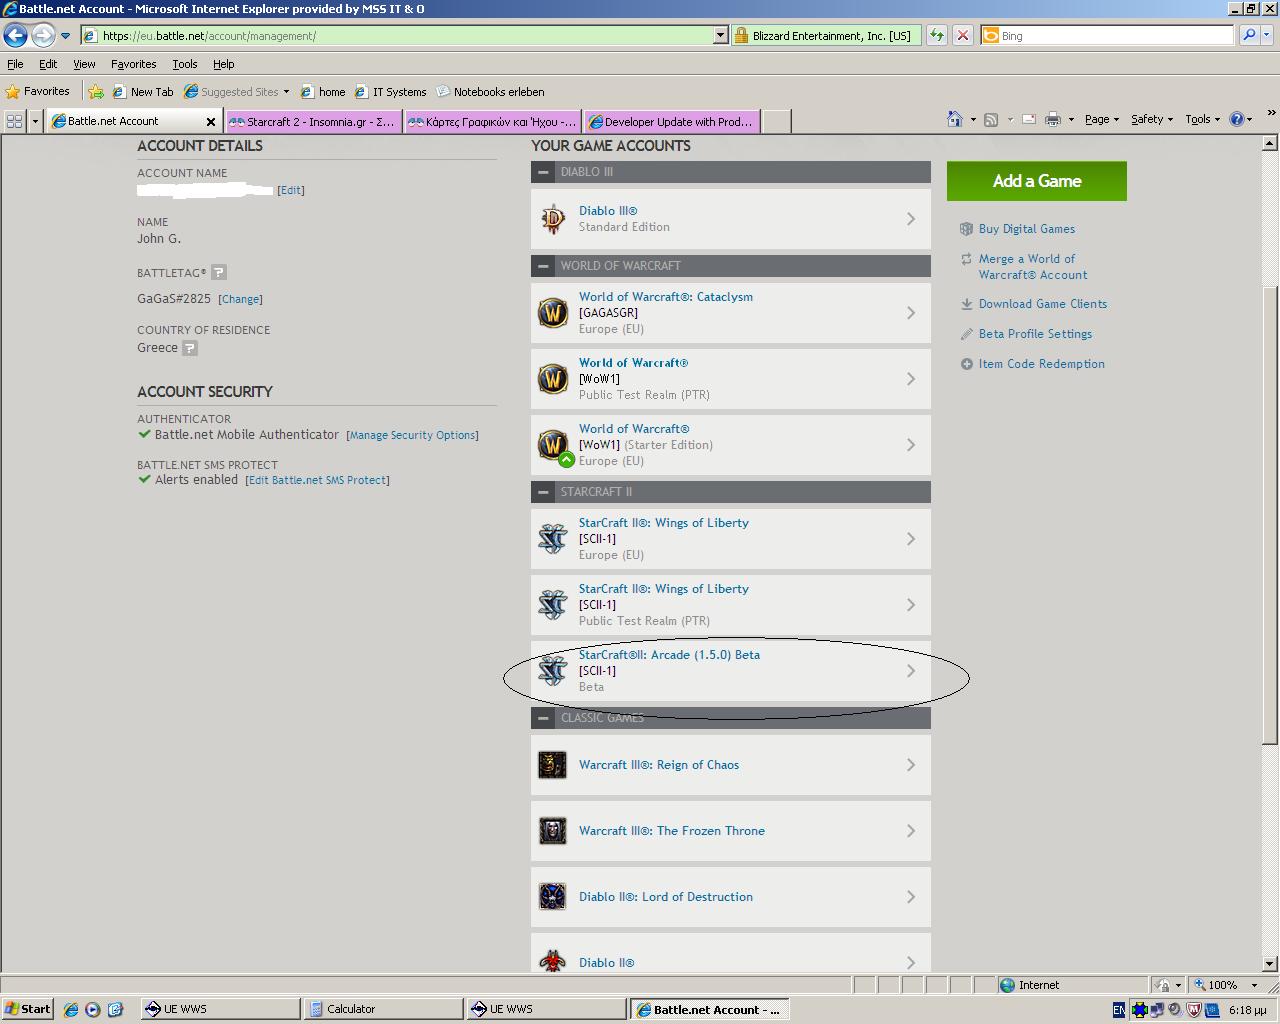The image size is (1280, 1024).
Task: Close the Battle.net Account tab
Action: pos(210,121)
